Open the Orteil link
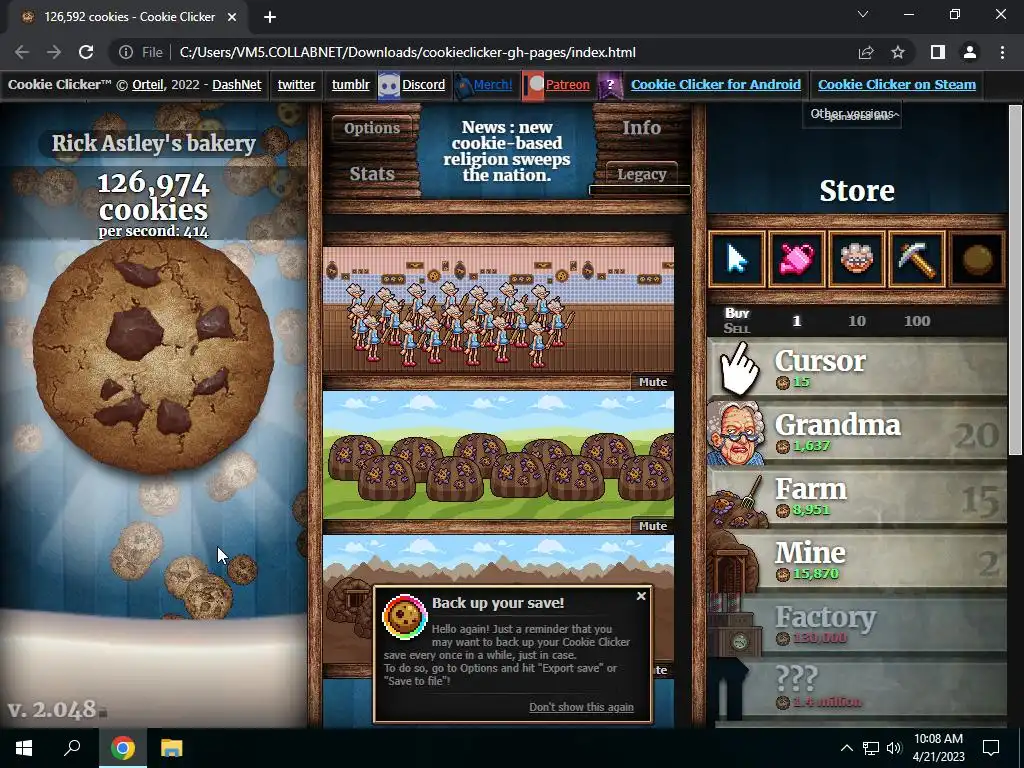Screen dimensions: 1024x768 pos(148,84)
